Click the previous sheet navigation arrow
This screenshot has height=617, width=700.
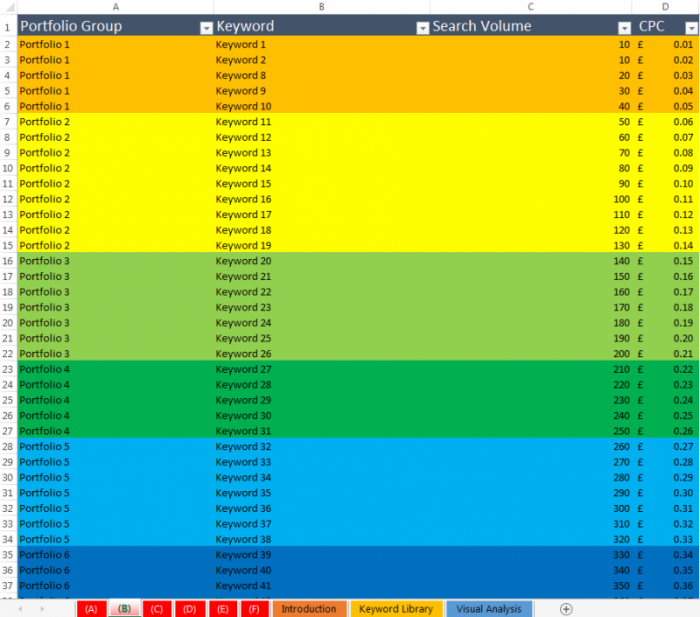(x=21, y=609)
